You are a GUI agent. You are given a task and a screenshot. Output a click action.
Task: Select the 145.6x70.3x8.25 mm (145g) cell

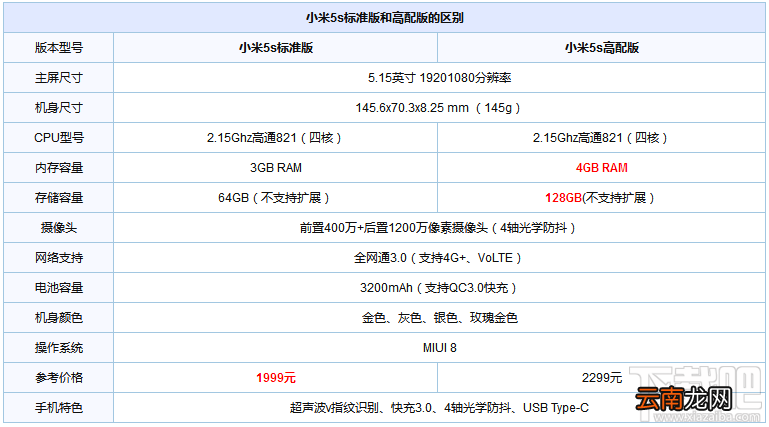coord(439,108)
